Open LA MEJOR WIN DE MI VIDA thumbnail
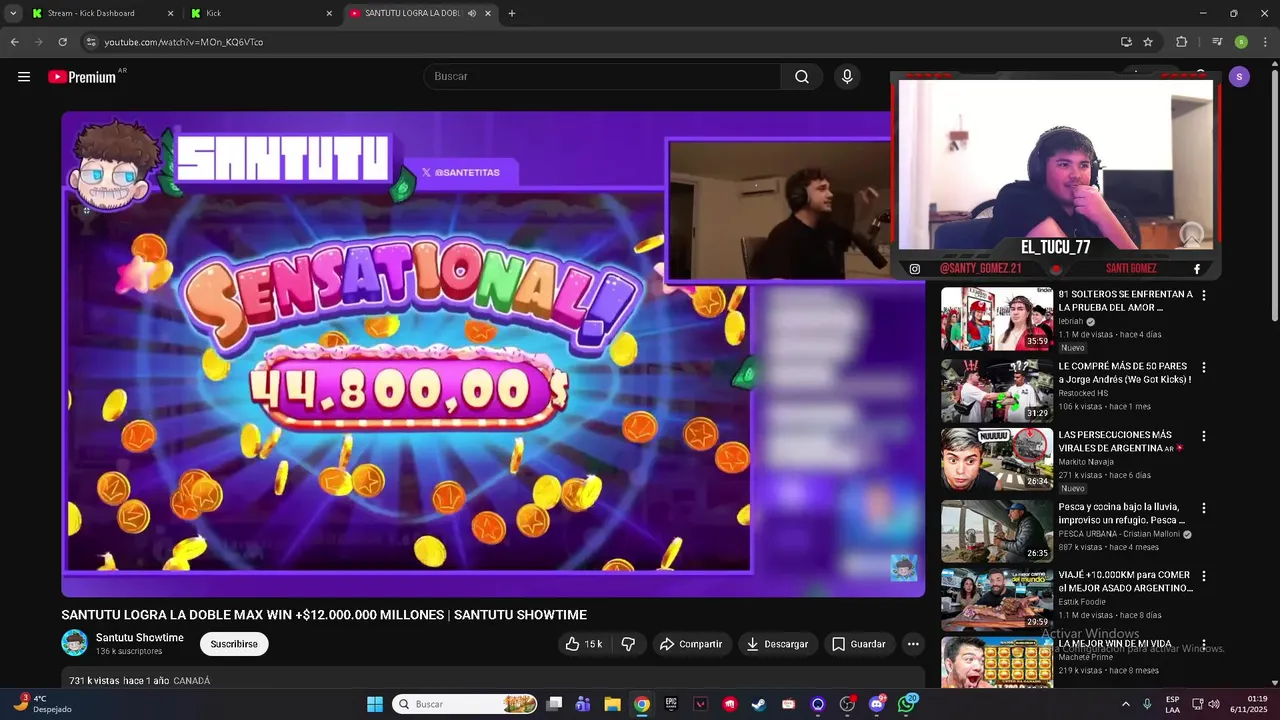Image resolution: width=1280 pixels, height=720 pixels. pyautogui.click(x=996, y=662)
